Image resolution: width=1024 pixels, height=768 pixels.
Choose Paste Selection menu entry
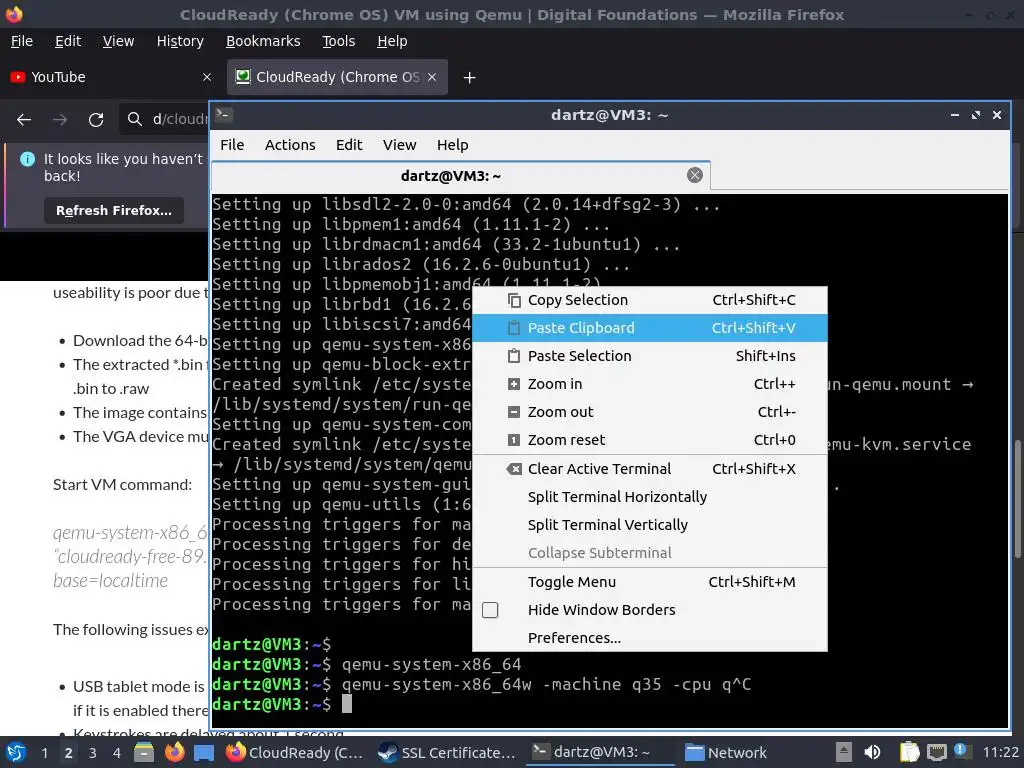click(650, 356)
